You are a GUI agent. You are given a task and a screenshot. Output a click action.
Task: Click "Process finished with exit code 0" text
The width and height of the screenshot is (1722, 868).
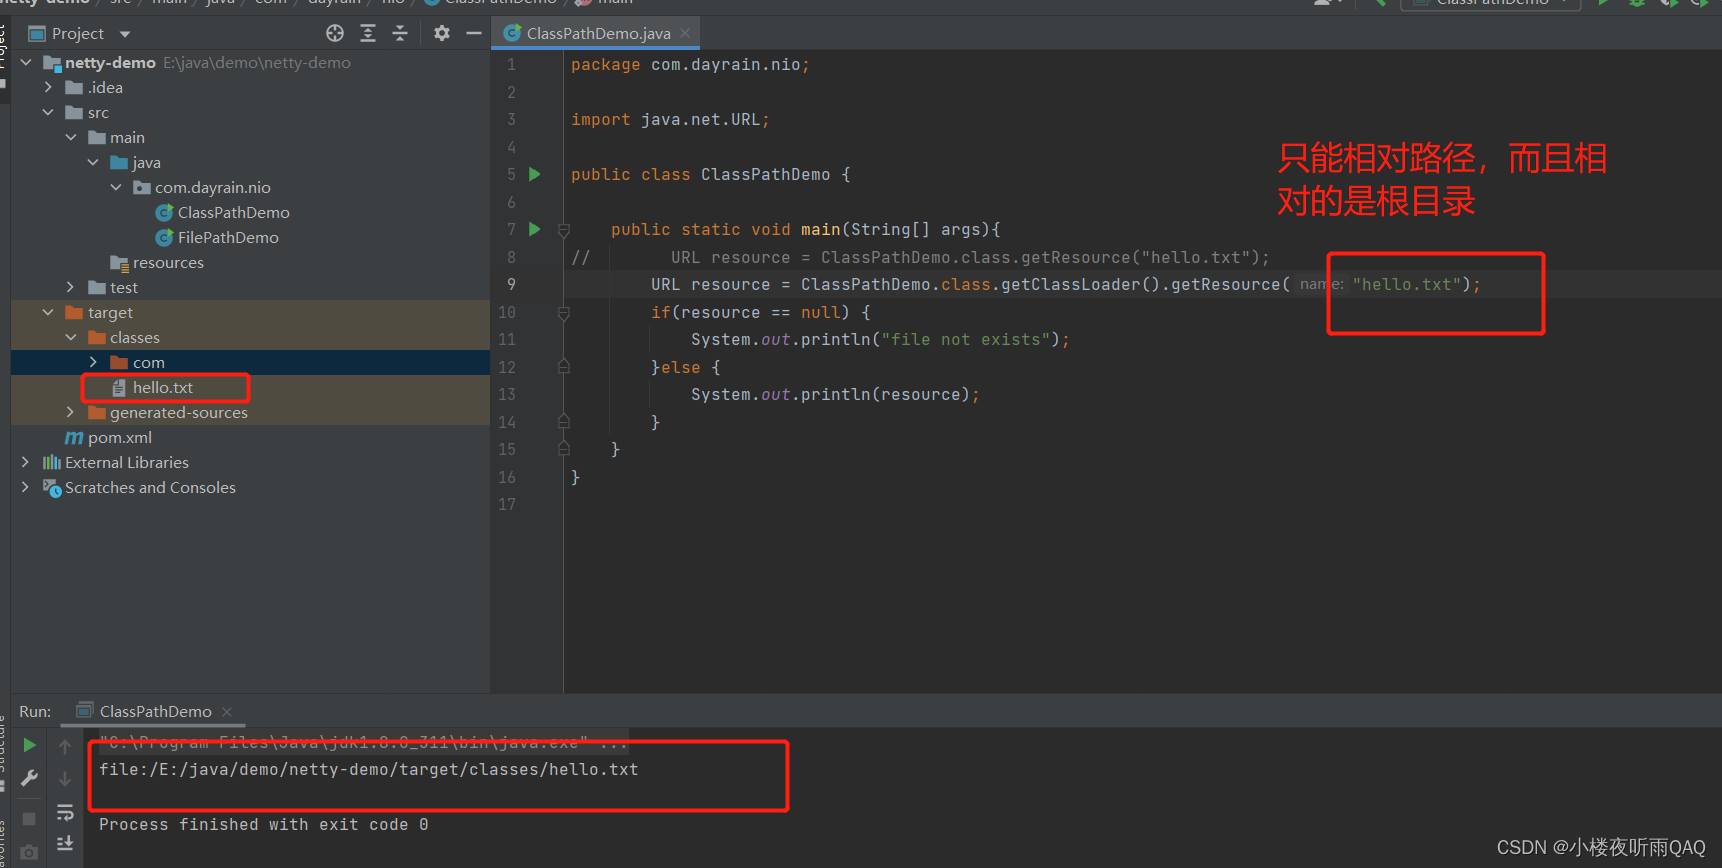point(264,824)
